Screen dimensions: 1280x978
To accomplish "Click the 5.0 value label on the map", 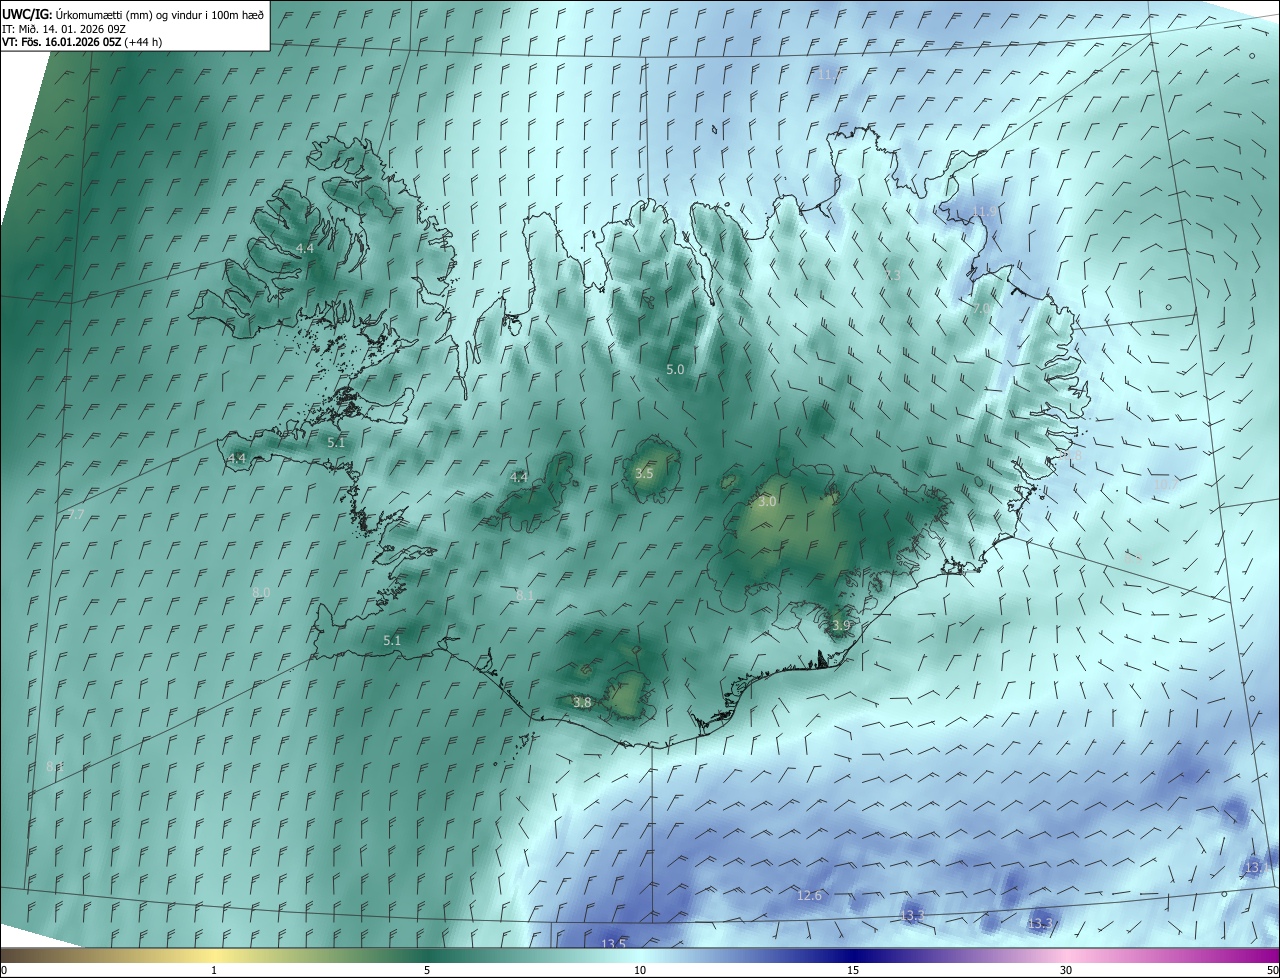I will [675, 369].
